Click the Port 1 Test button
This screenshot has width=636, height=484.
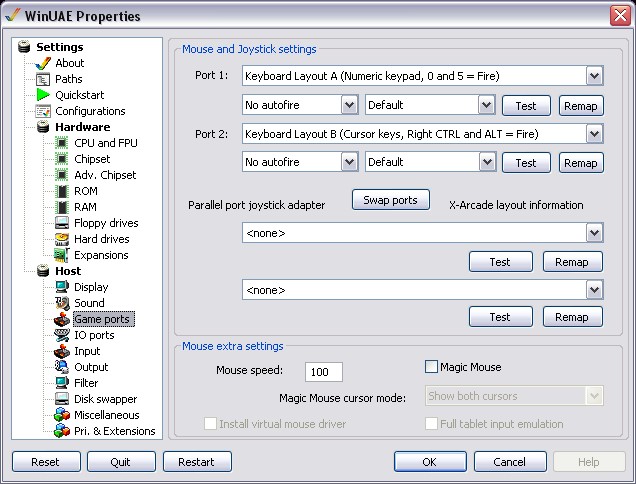point(526,106)
